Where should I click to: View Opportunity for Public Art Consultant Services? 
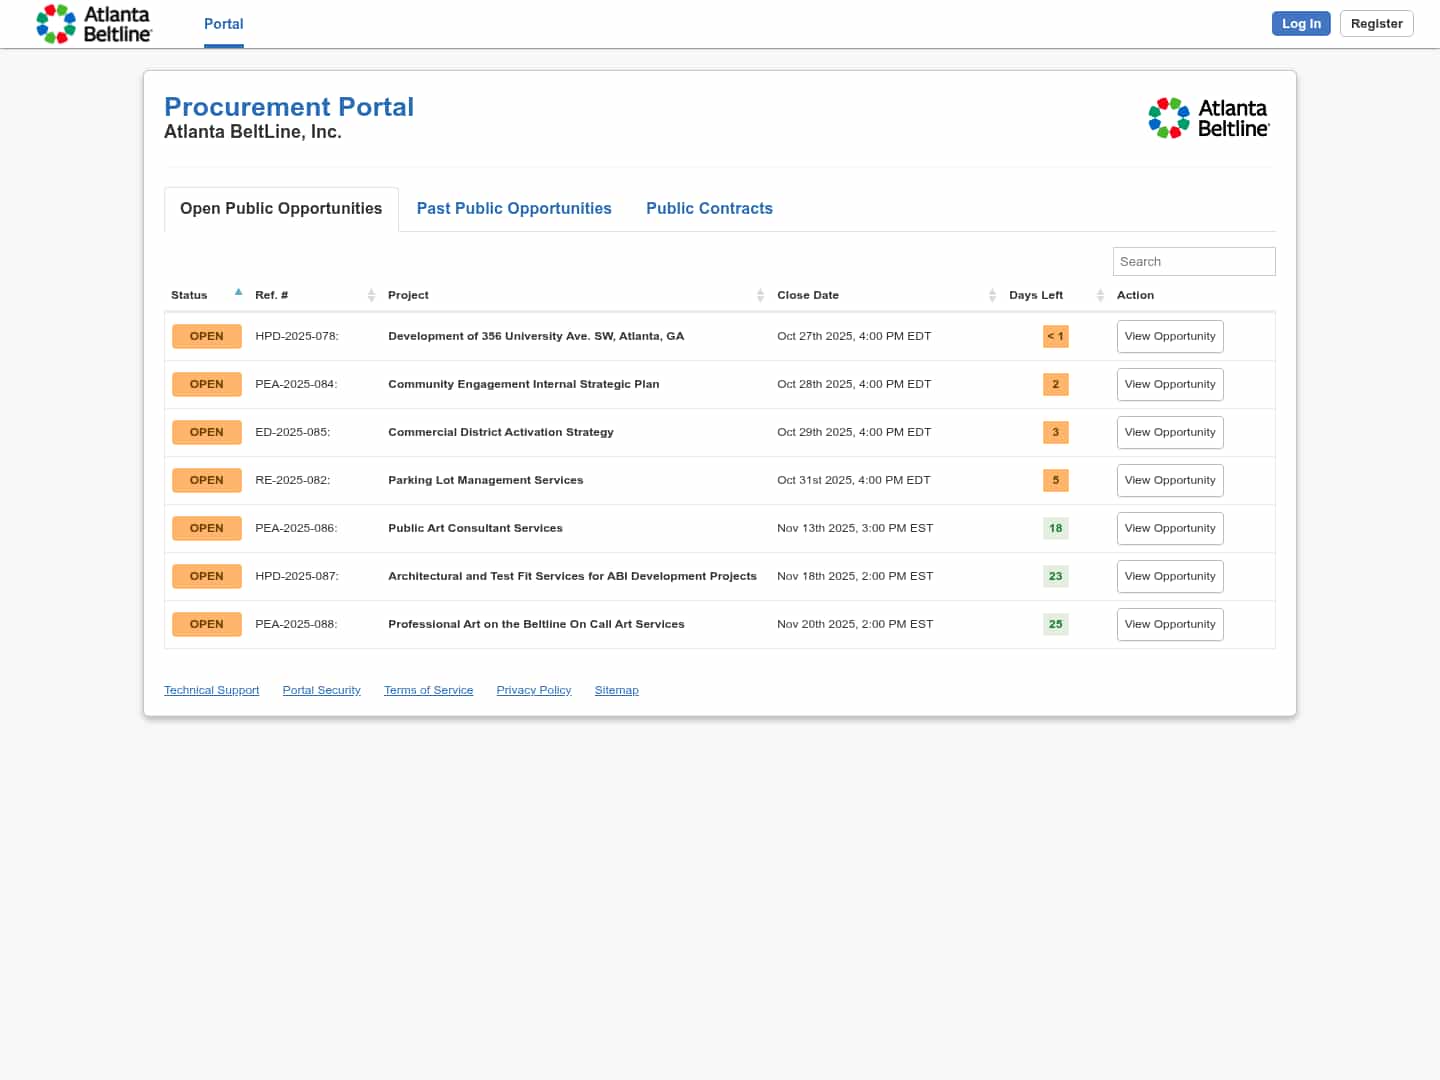point(1169,528)
